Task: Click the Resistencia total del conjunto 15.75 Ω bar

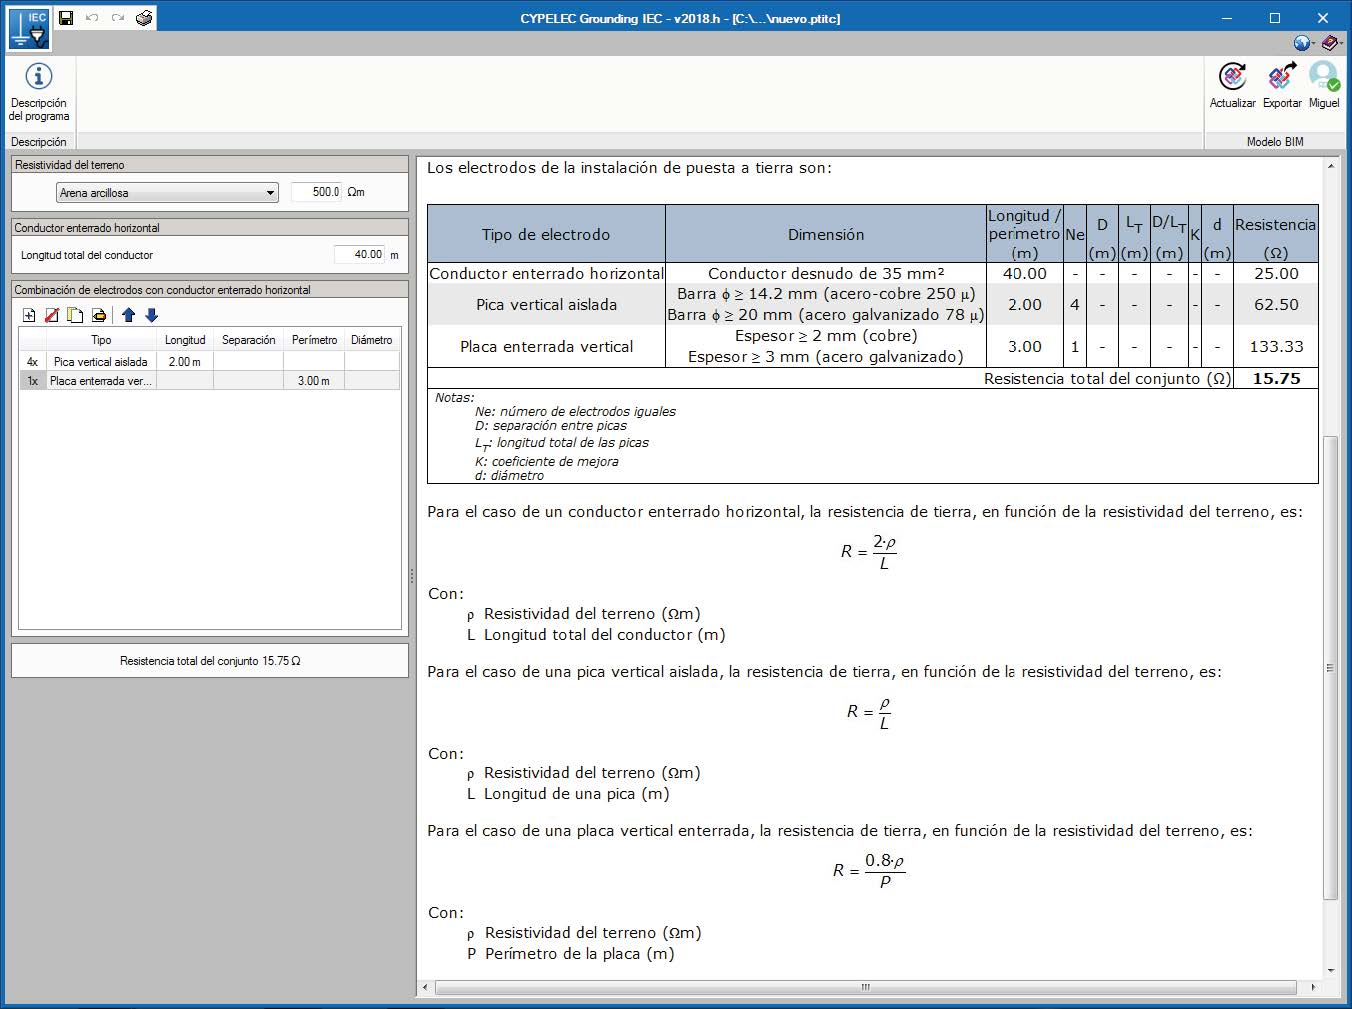Action: click(x=210, y=661)
